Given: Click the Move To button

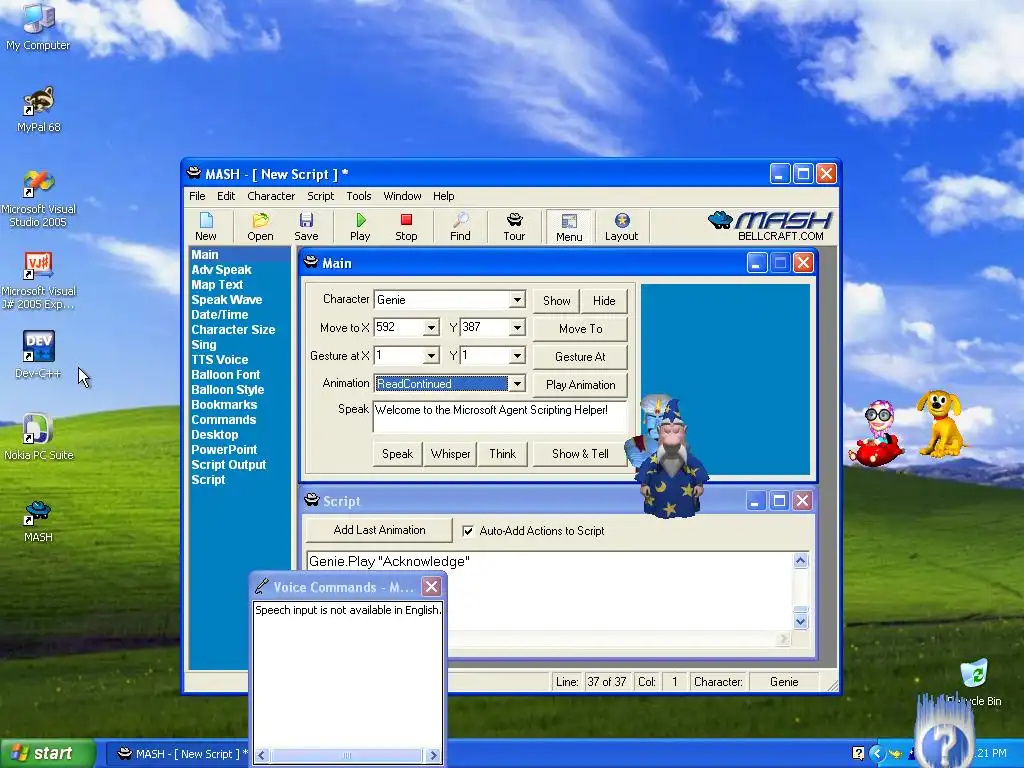Looking at the screenshot, I should click(581, 328).
